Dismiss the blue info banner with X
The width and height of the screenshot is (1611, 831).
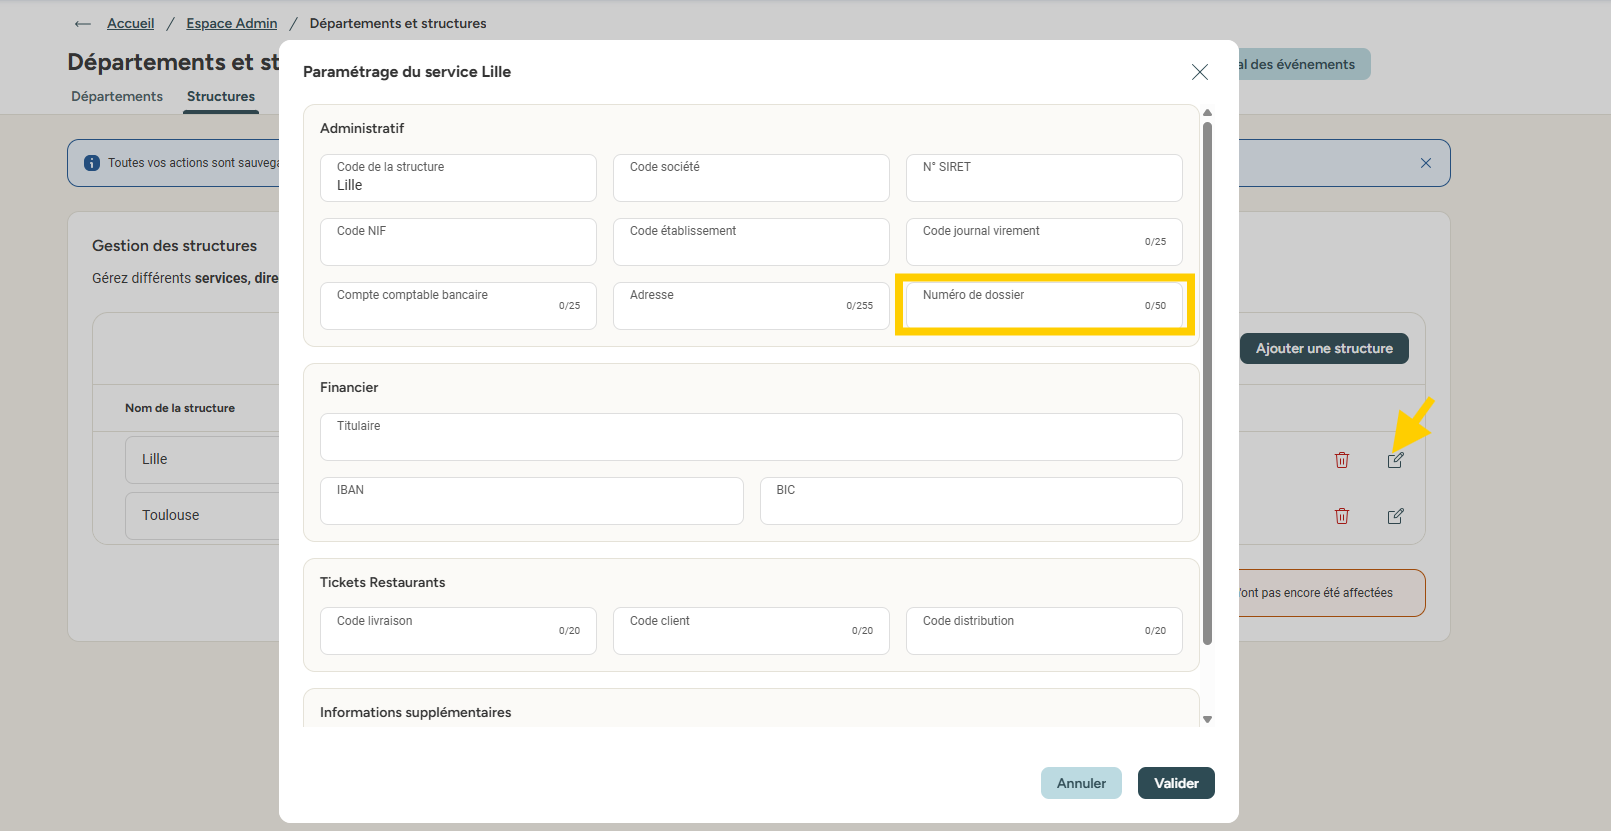tap(1426, 163)
